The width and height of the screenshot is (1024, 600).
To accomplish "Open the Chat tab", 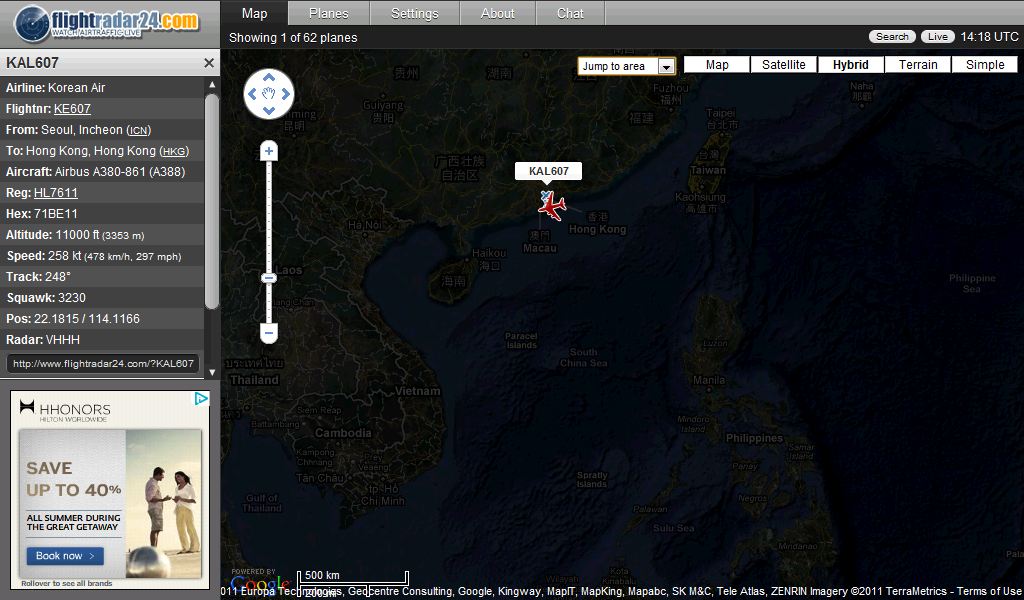I will (570, 13).
